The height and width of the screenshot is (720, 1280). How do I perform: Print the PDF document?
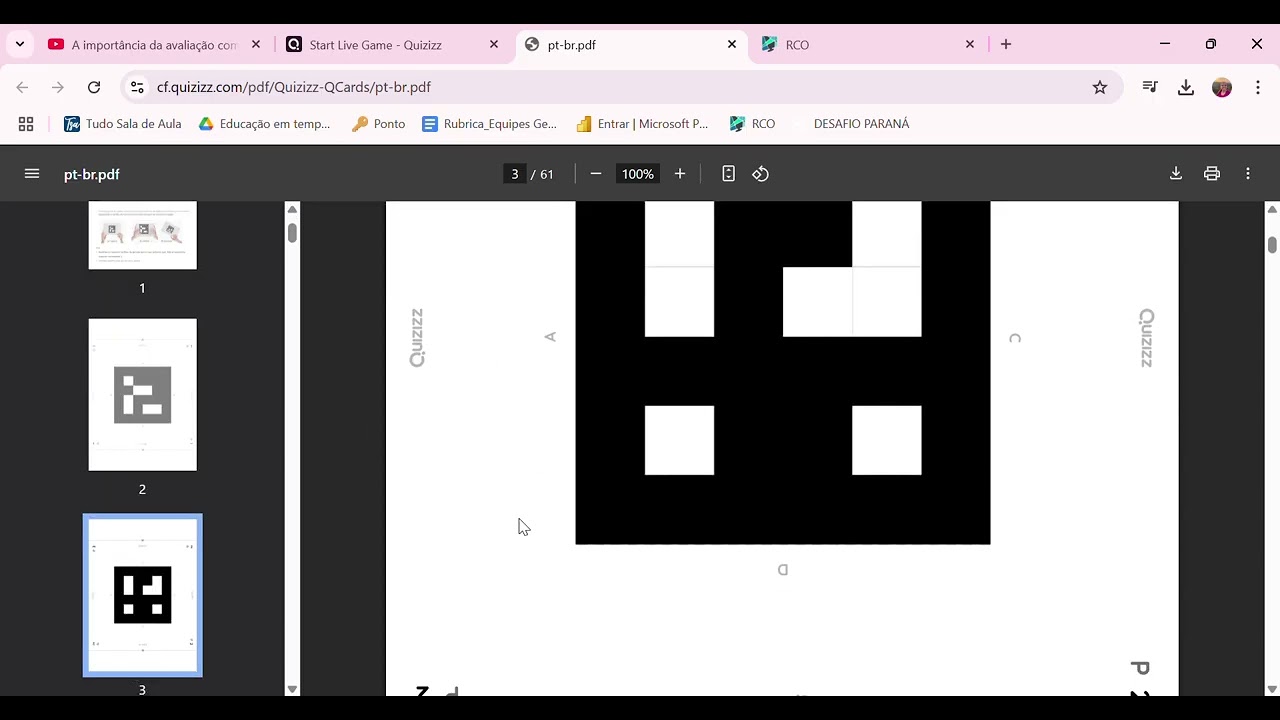coord(1212,174)
